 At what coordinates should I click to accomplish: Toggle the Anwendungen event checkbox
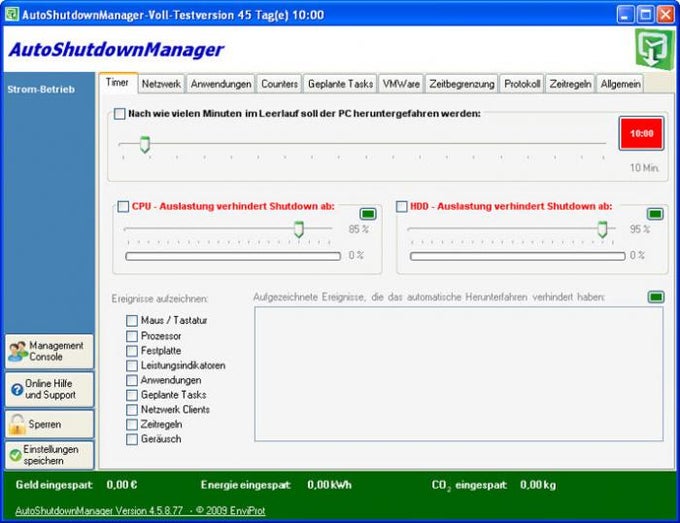click(132, 380)
